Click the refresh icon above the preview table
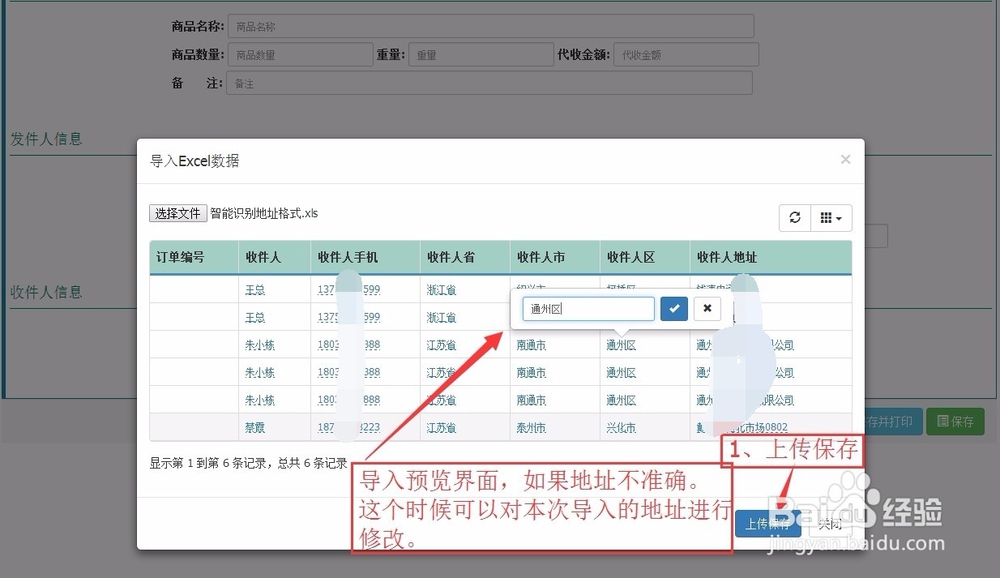This screenshot has height=578, width=1000. point(793,216)
